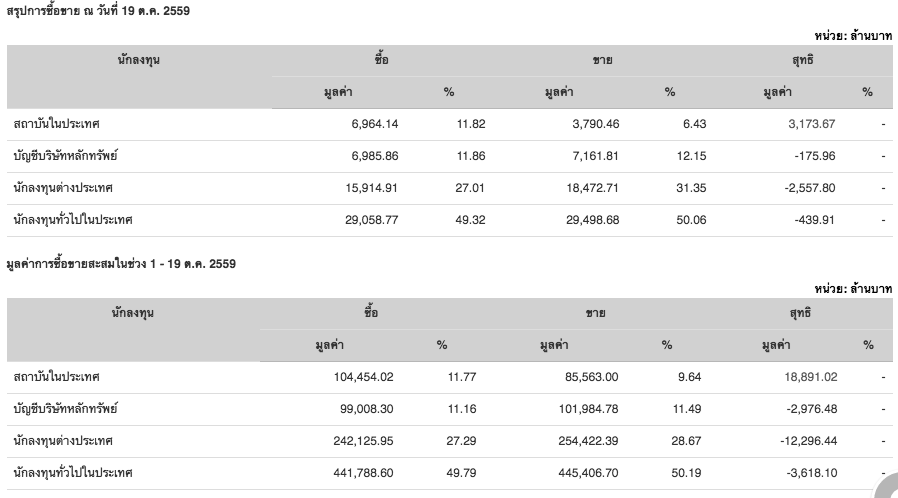Click the 242,125.95 cumulative buy value

[363, 441]
